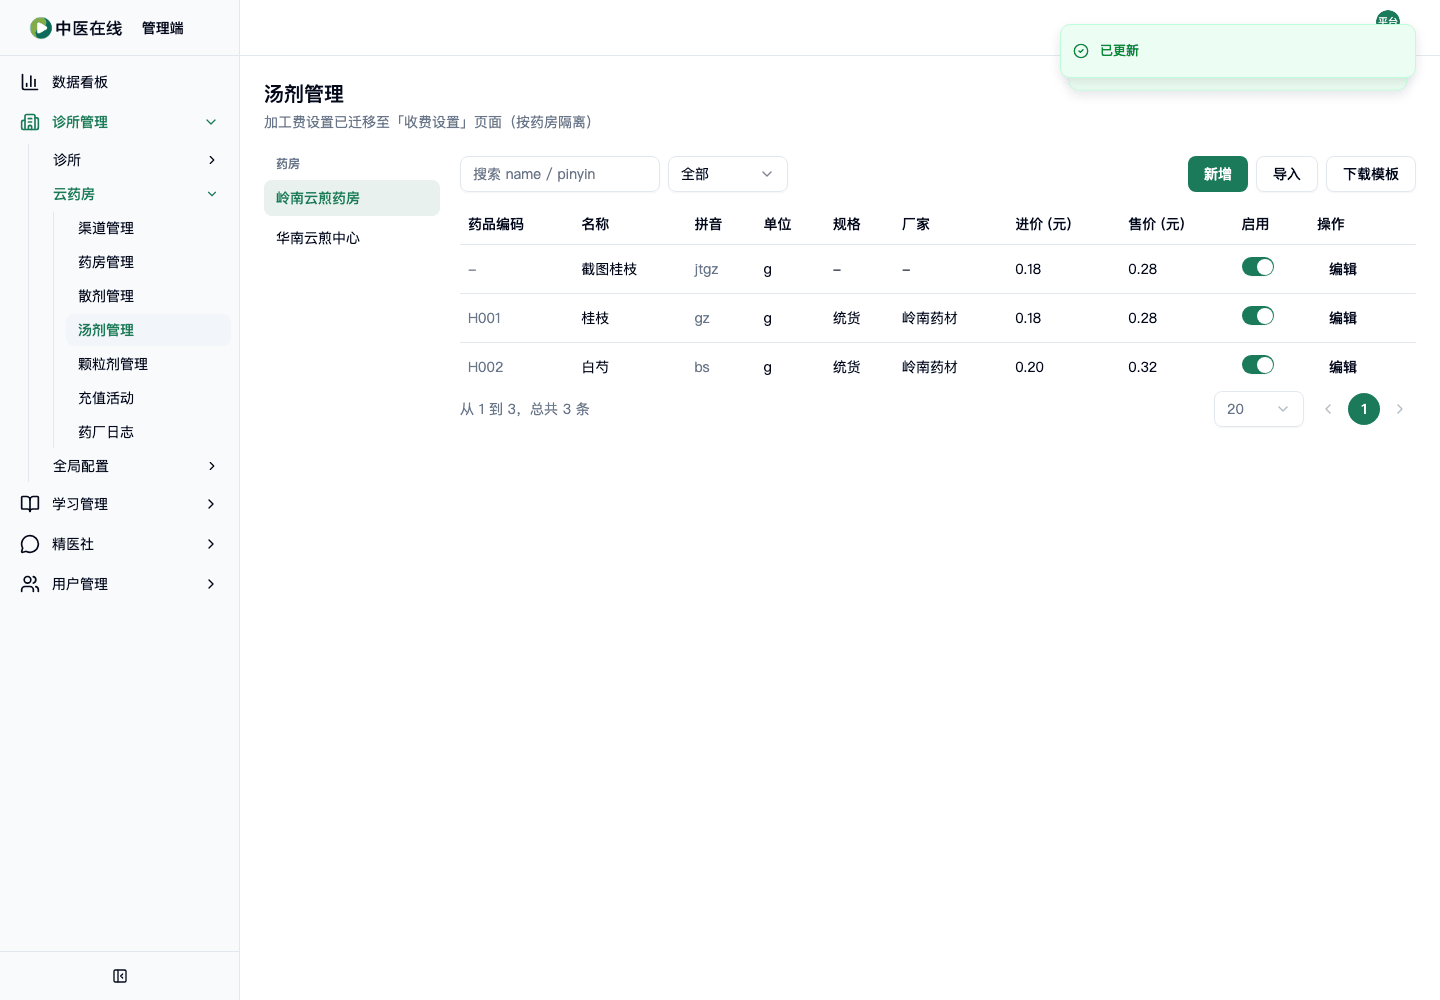Click the 精医社 chat bubble icon
The width and height of the screenshot is (1440, 1000).
[30, 544]
